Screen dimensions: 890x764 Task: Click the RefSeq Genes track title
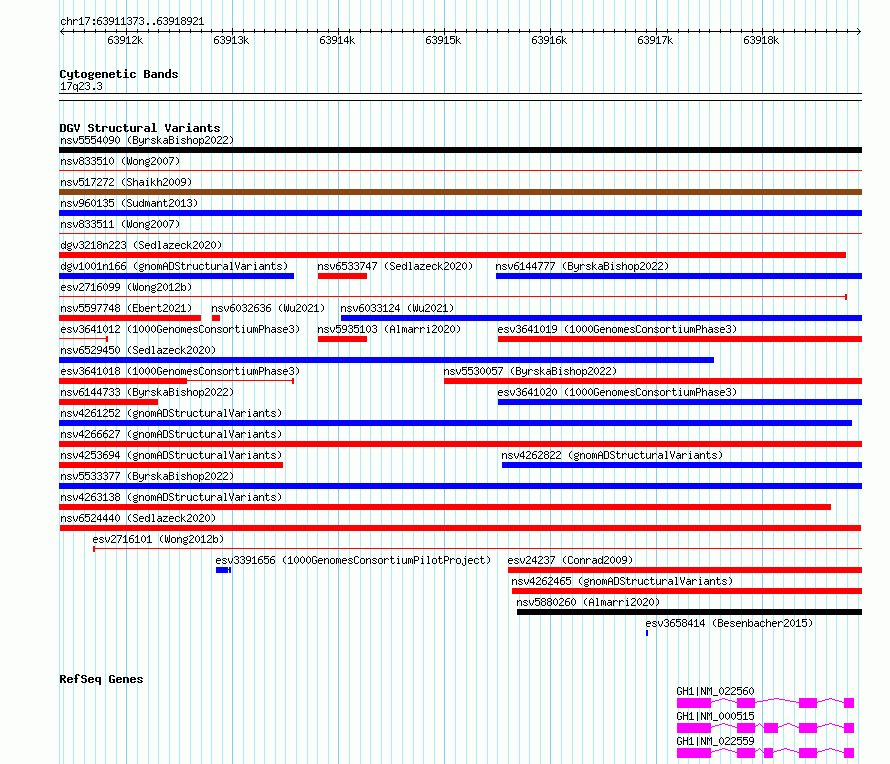[x=101, y=679]
